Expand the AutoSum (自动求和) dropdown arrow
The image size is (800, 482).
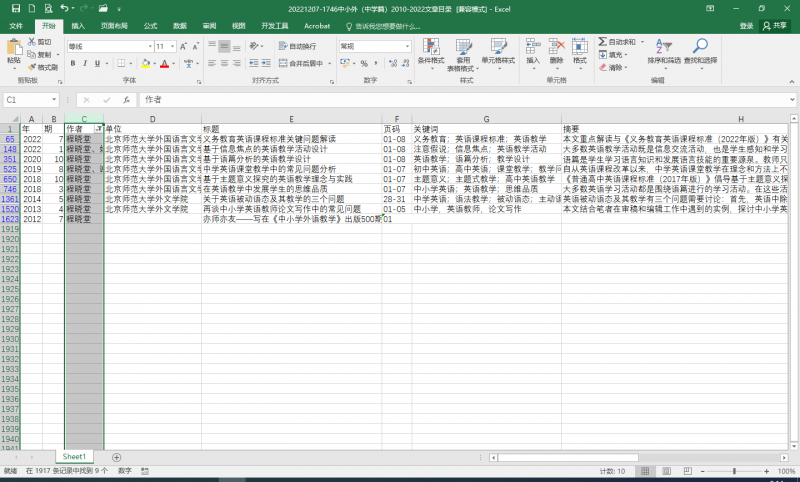642,42
